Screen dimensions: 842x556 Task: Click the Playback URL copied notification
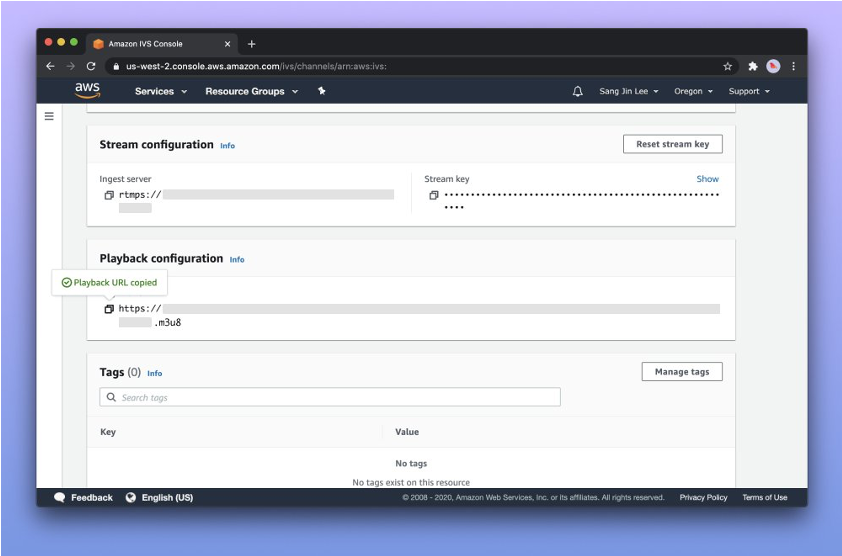click(x=110, y=283)
